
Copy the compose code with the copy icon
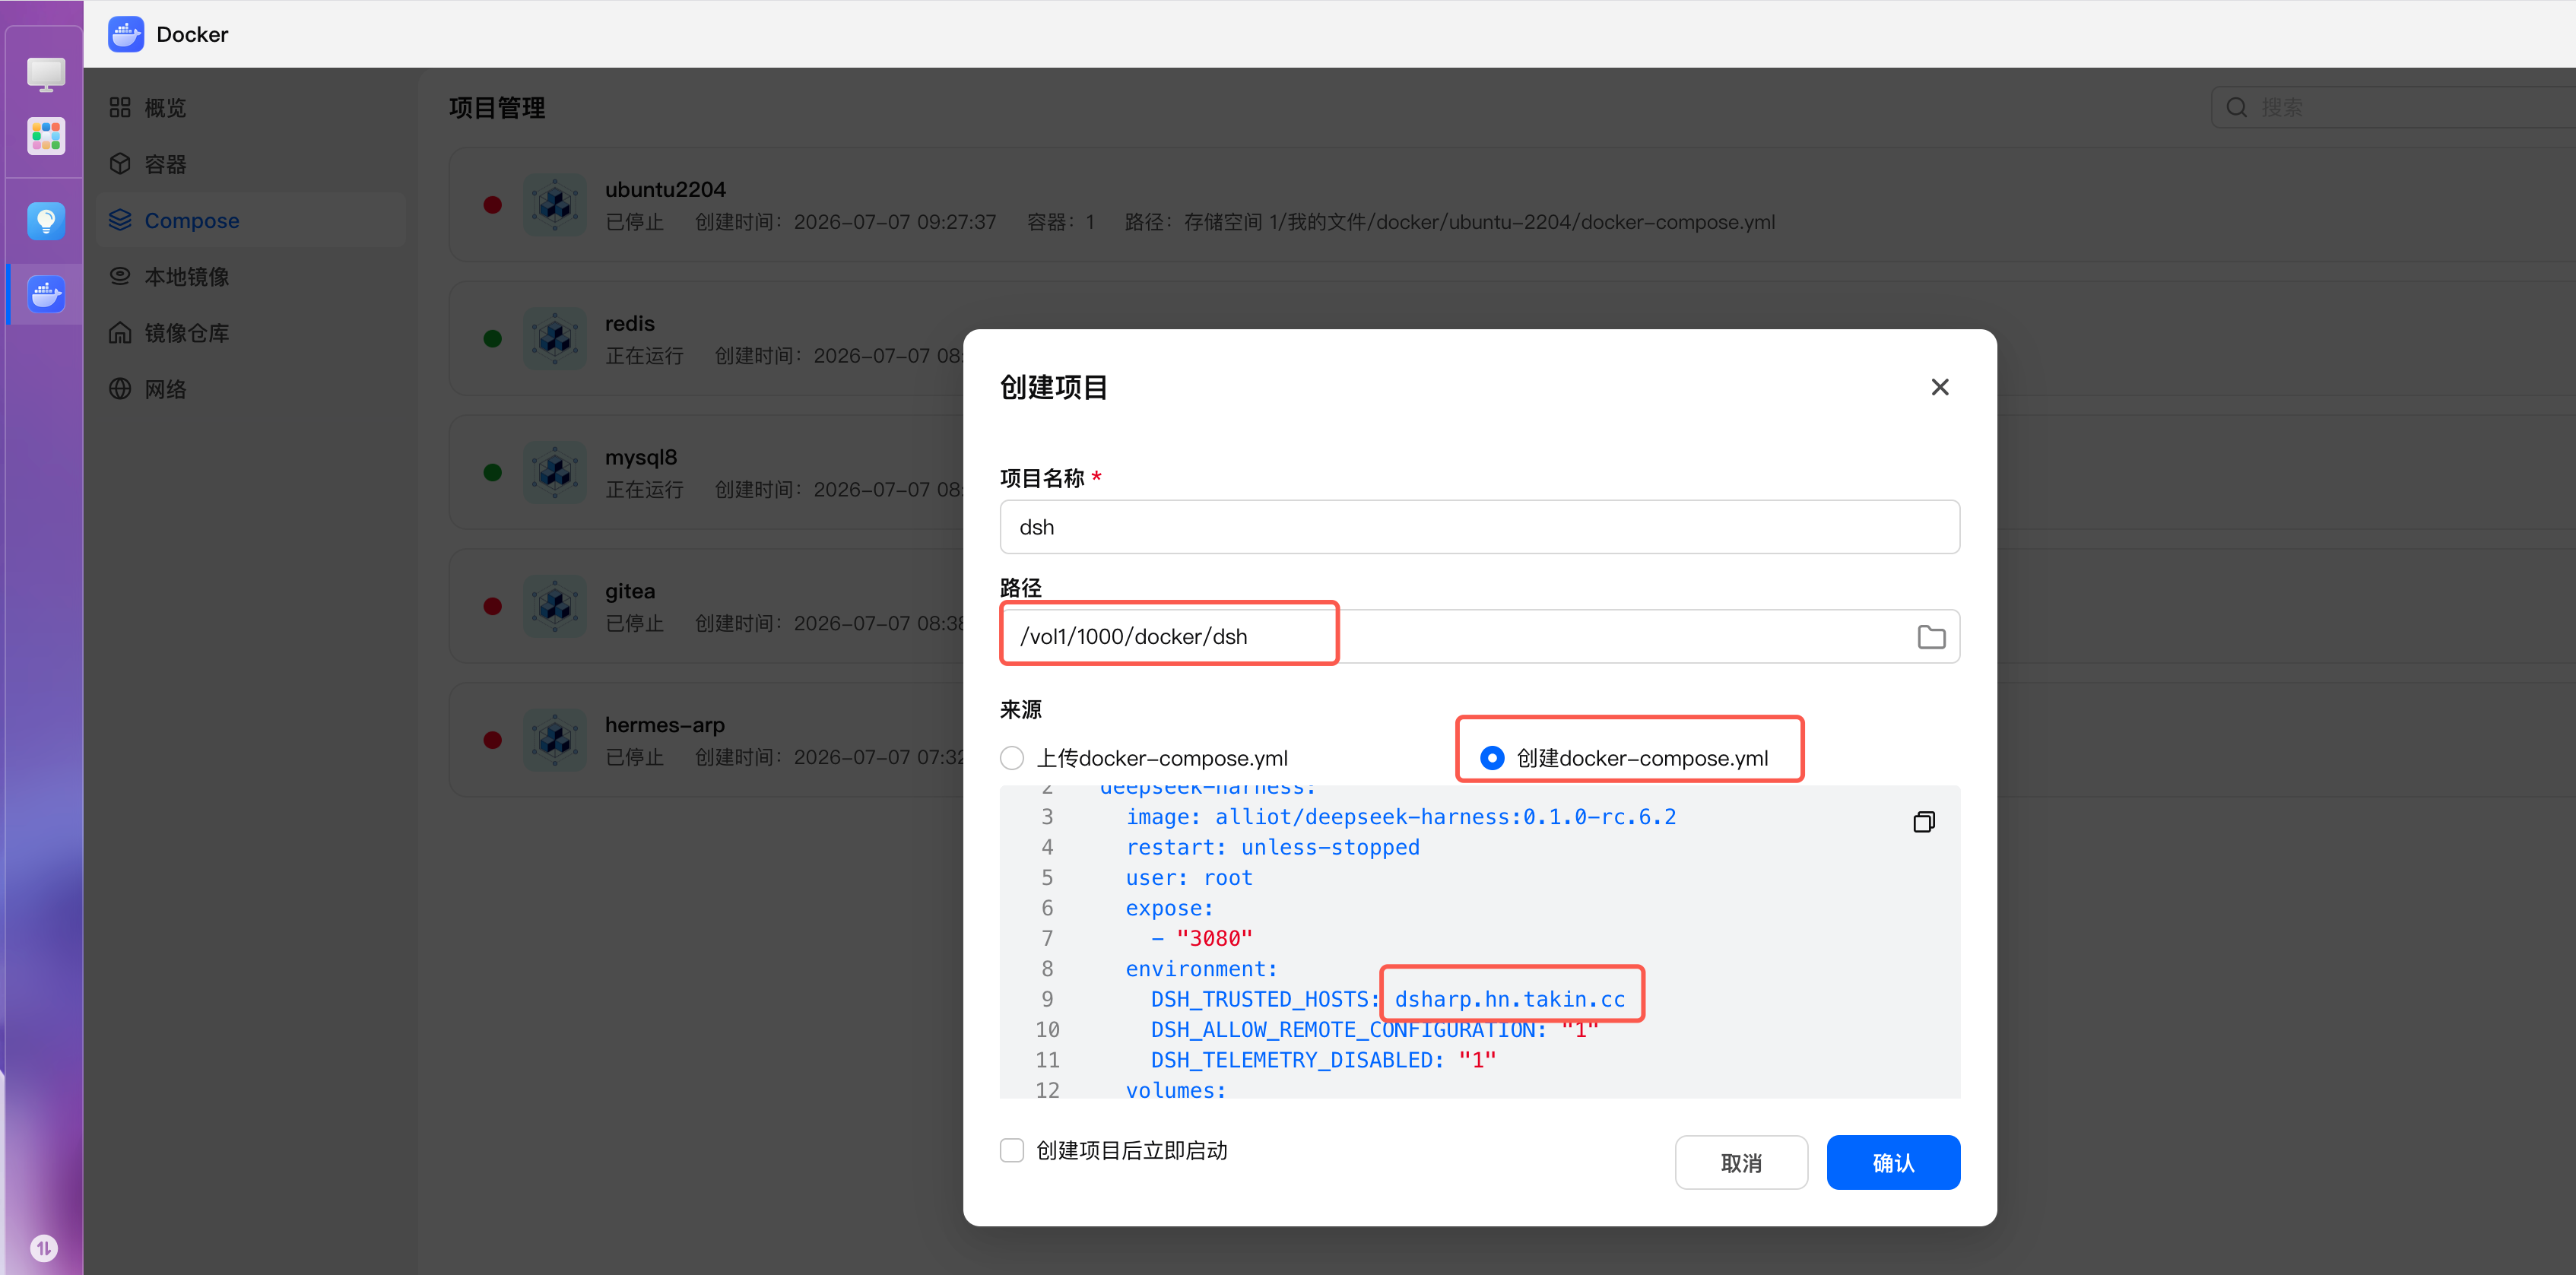pos(1923,822)
